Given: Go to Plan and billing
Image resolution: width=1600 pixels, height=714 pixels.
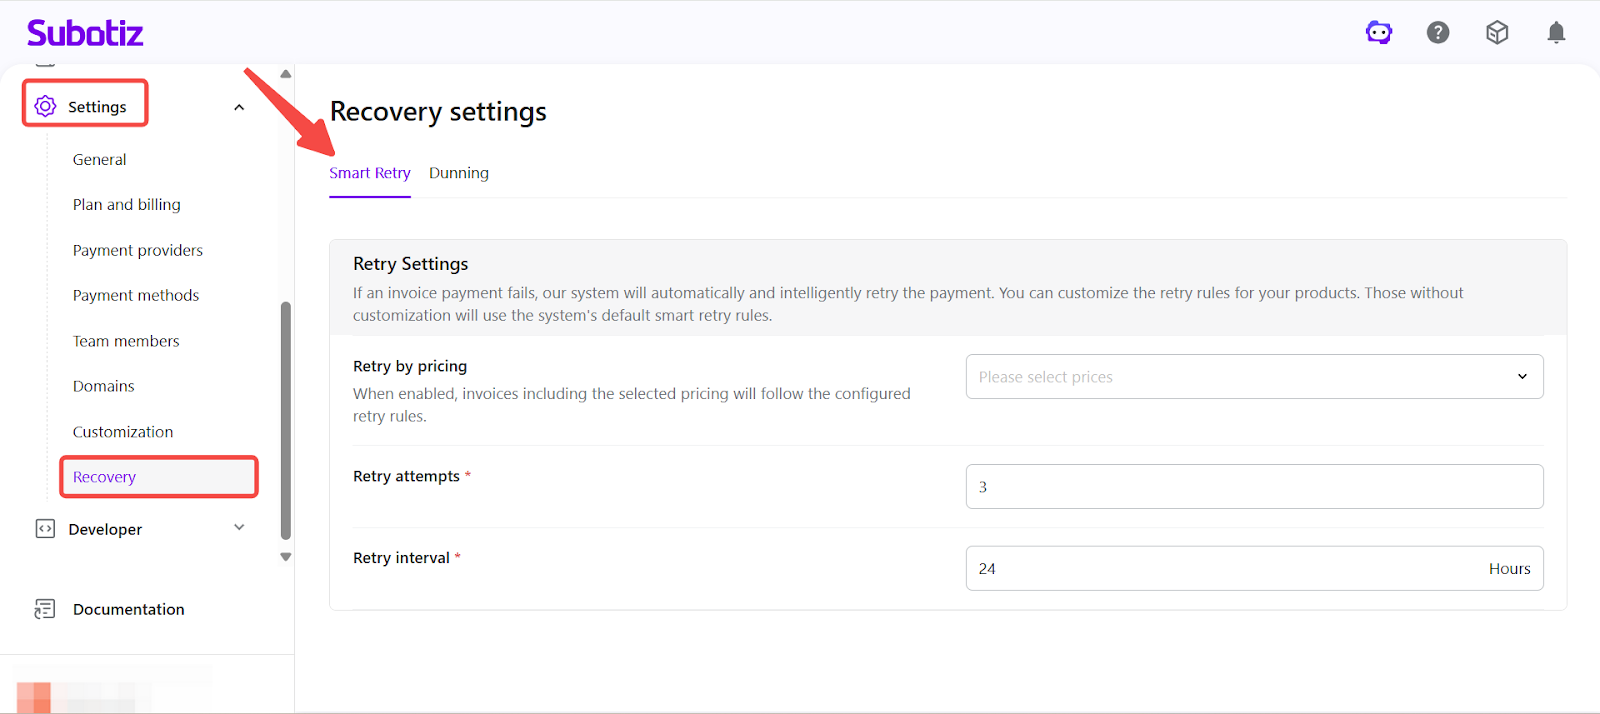Looking at the screenshot, I should pos(127,205).
